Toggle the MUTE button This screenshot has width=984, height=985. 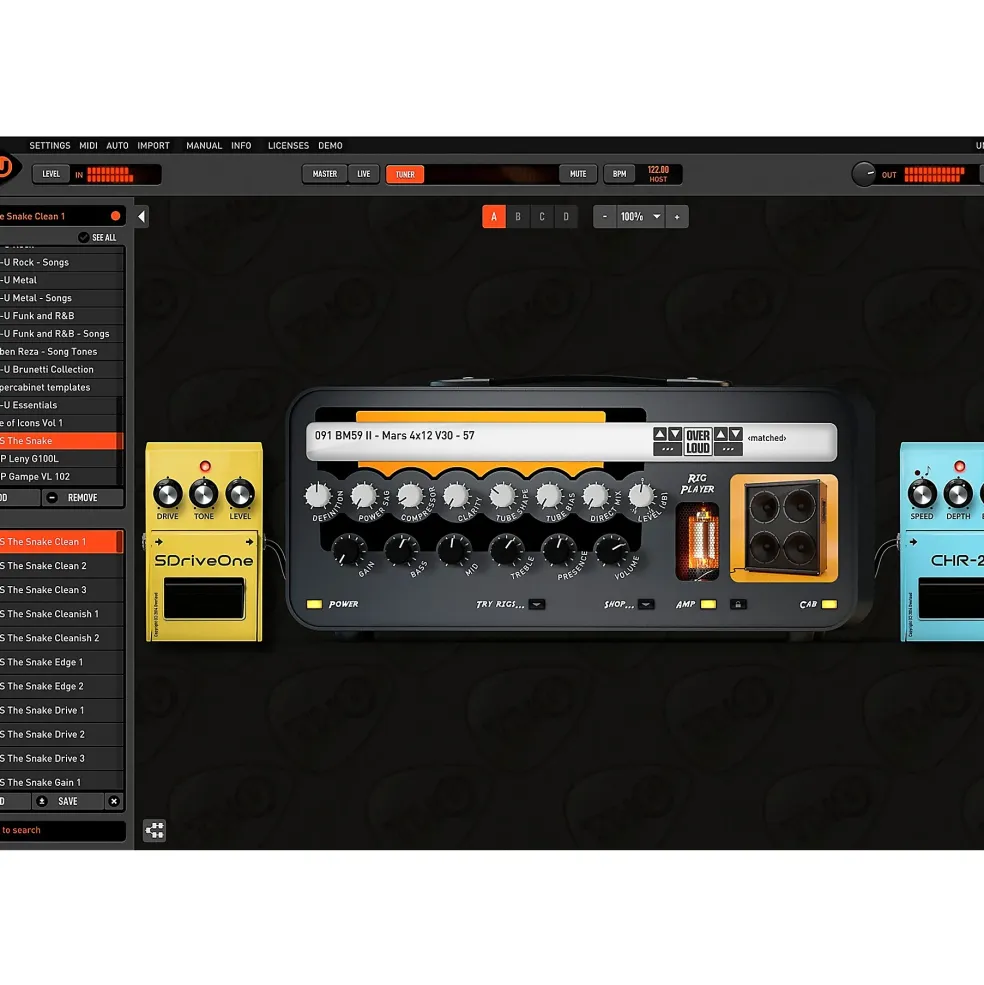click(x=578, y=174)
